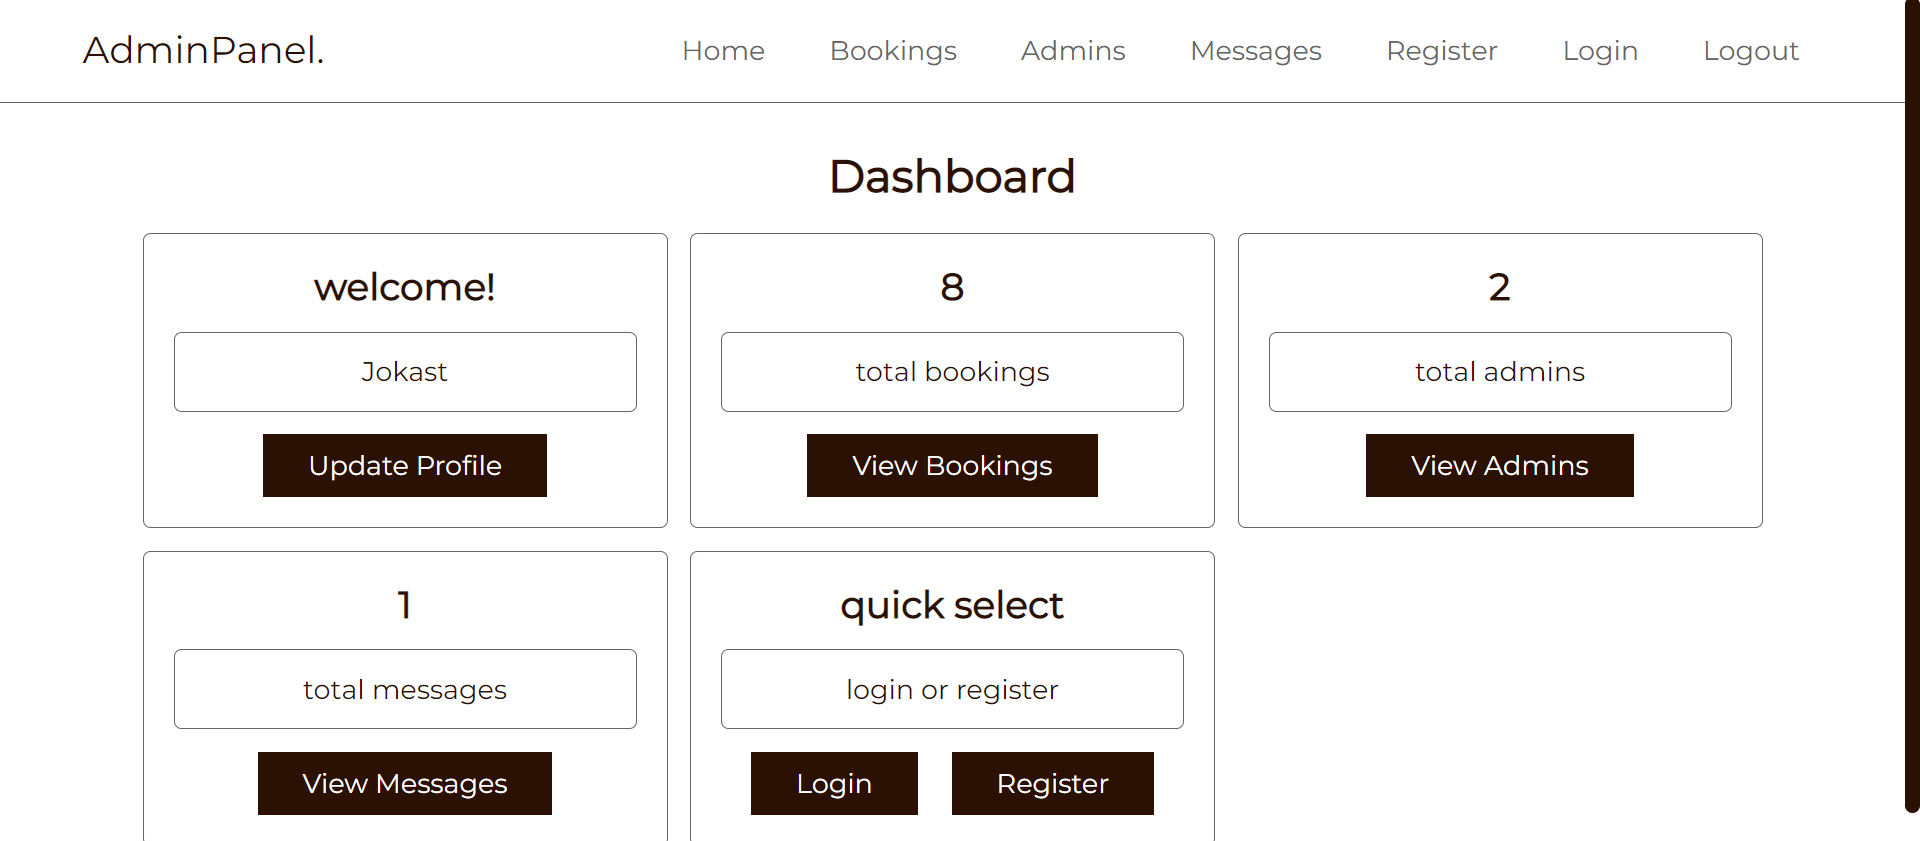Click the AdminPanel logo
The width and height of the screenshot is (1920, 841).
tap(204, 50)
